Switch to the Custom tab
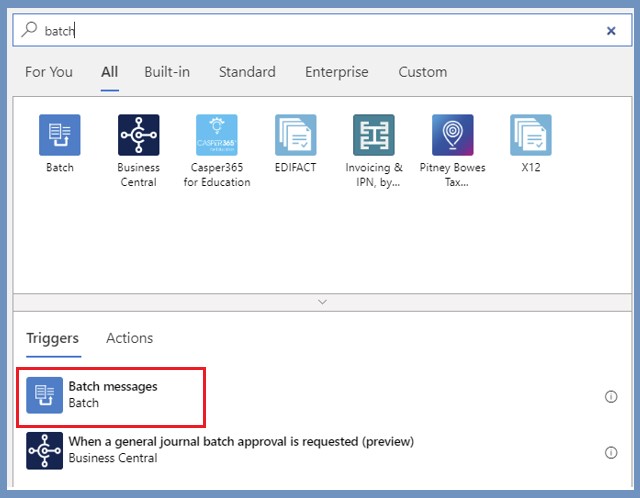This screenshot has width=640, height=498. 422,72
